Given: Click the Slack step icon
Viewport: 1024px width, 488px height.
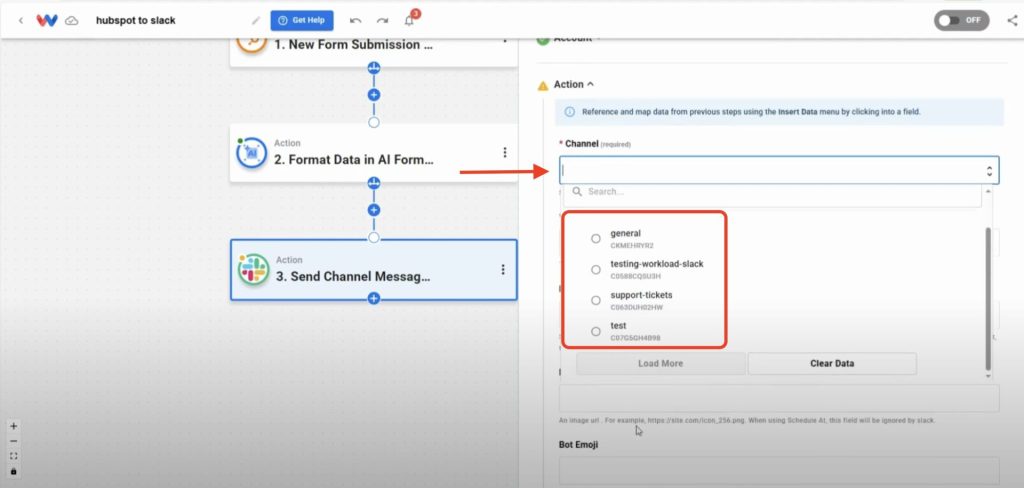Looking at the screenshot, I should point(253,269).
